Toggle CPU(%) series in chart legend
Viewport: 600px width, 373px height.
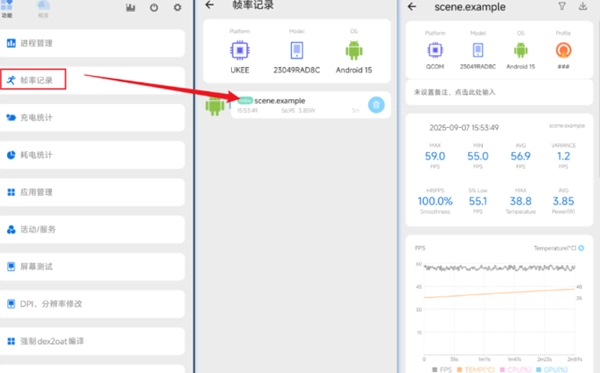(515, 370)
